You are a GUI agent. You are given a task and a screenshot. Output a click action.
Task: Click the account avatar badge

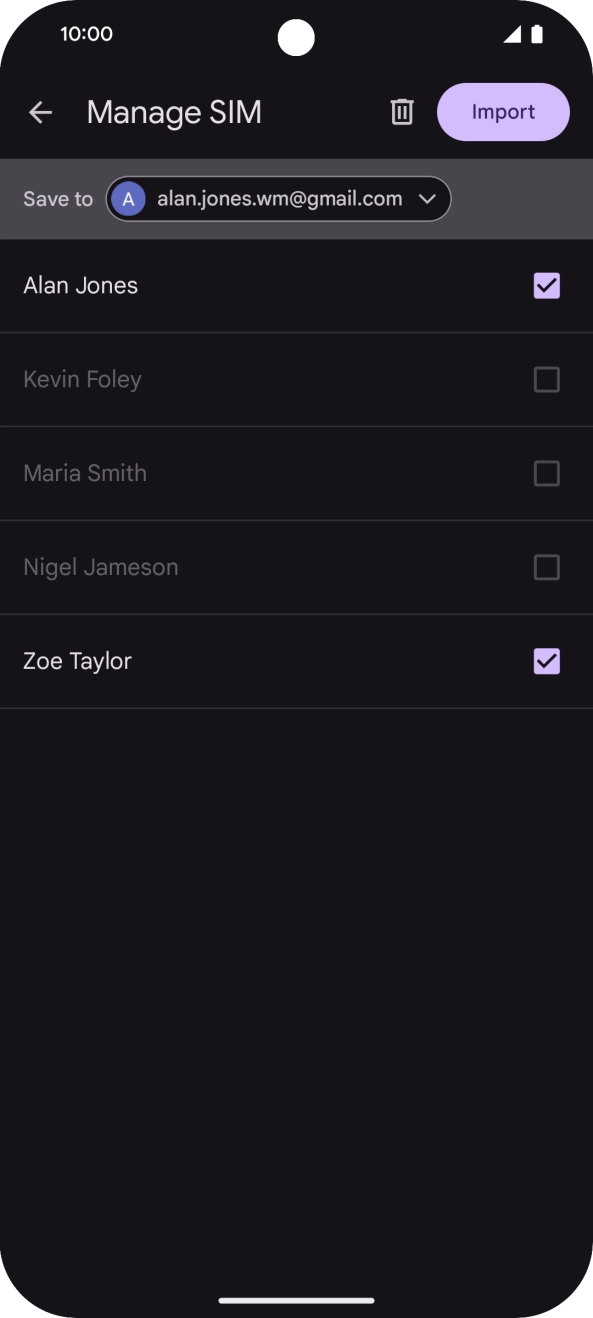pyautogui.click(x=128, y=199)
